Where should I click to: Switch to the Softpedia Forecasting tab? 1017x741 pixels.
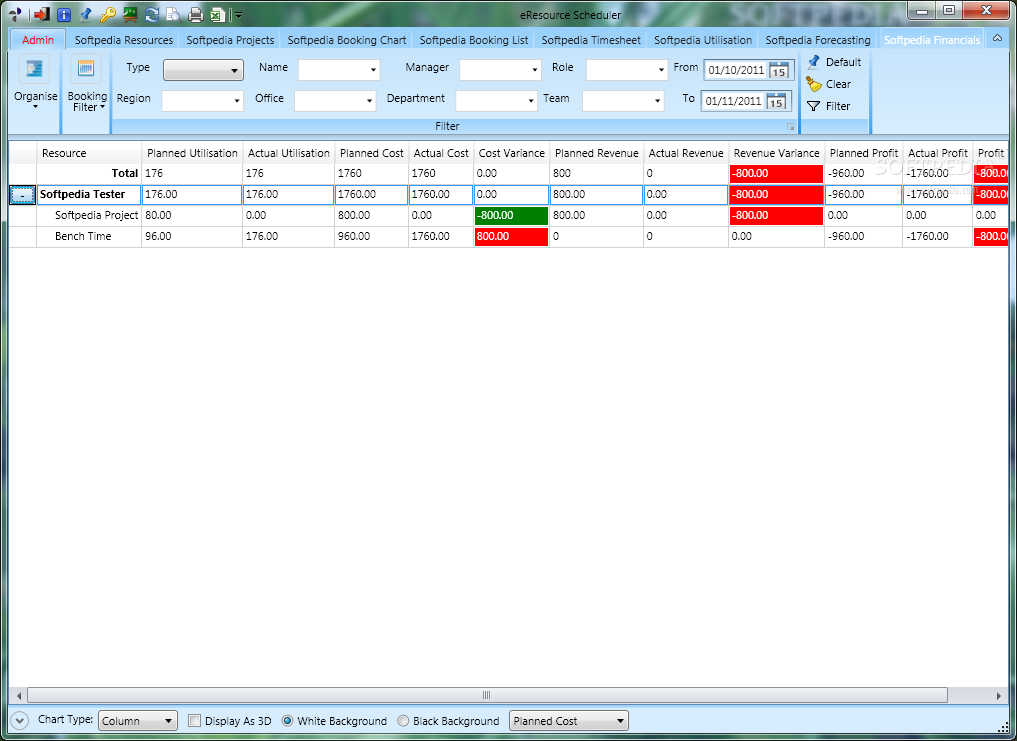(818, 40)
